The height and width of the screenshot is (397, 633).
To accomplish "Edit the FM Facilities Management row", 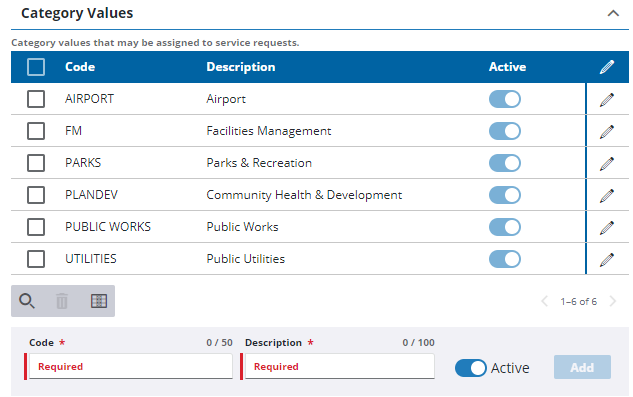I will coord(607,131).
